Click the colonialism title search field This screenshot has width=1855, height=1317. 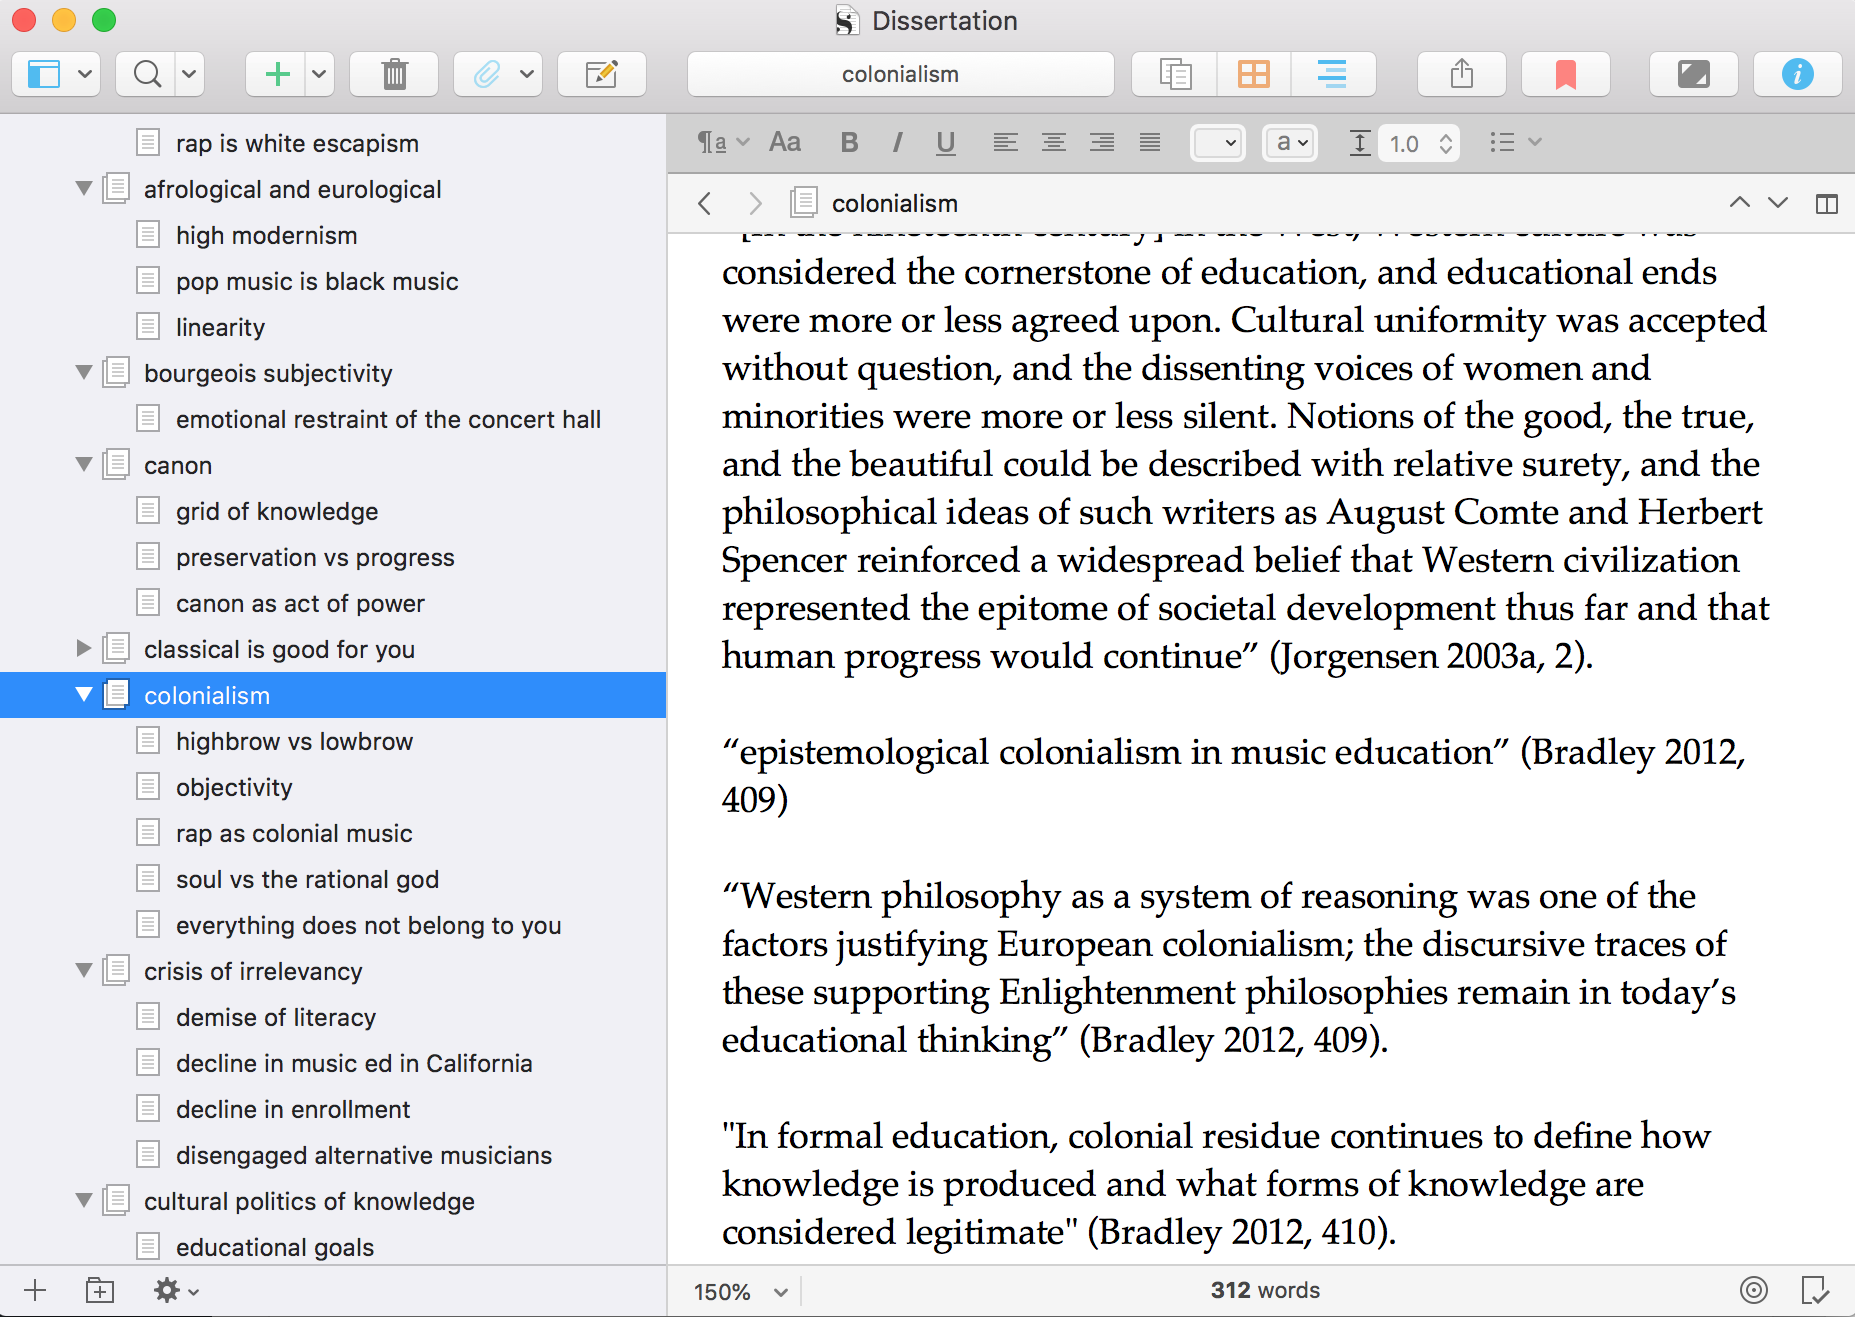(x=900, y=74)
